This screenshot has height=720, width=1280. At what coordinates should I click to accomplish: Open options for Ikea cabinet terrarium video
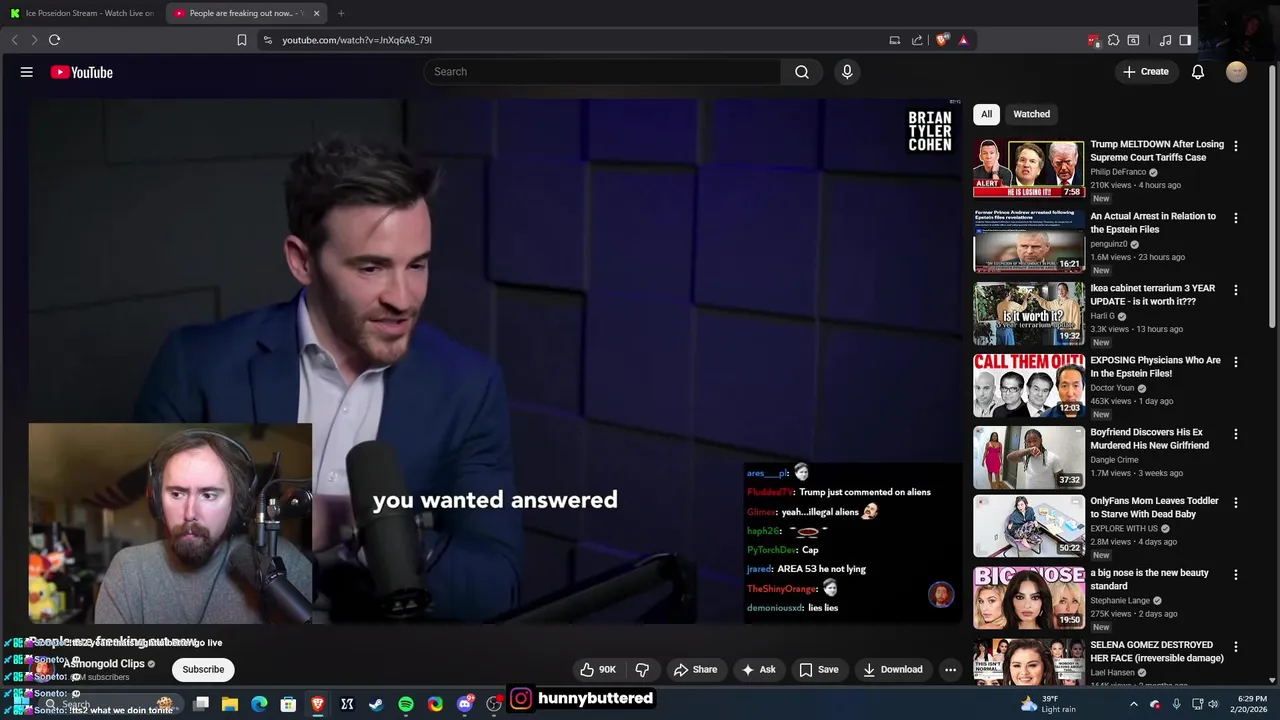click(x=1236, y=290)
